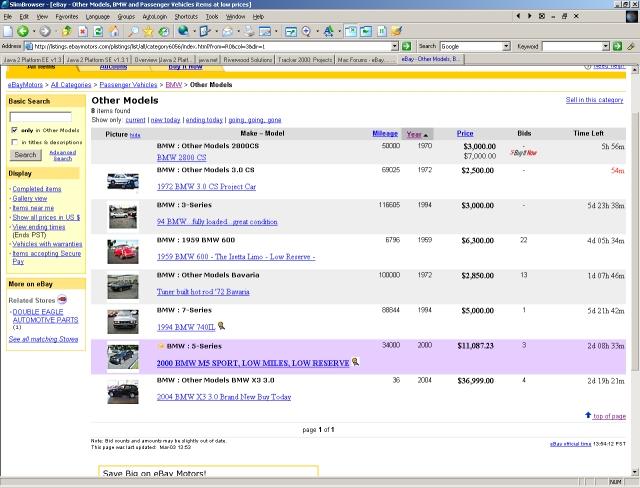Screen dimensions: 640x488
Task: Click the page vertical scrollbar
Action: click(x=635, y=269)
